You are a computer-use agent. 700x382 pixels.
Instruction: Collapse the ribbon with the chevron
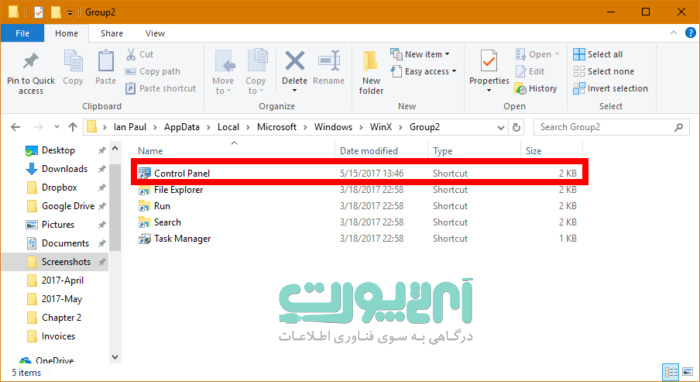pyautogui.click(x=673, y=33)
